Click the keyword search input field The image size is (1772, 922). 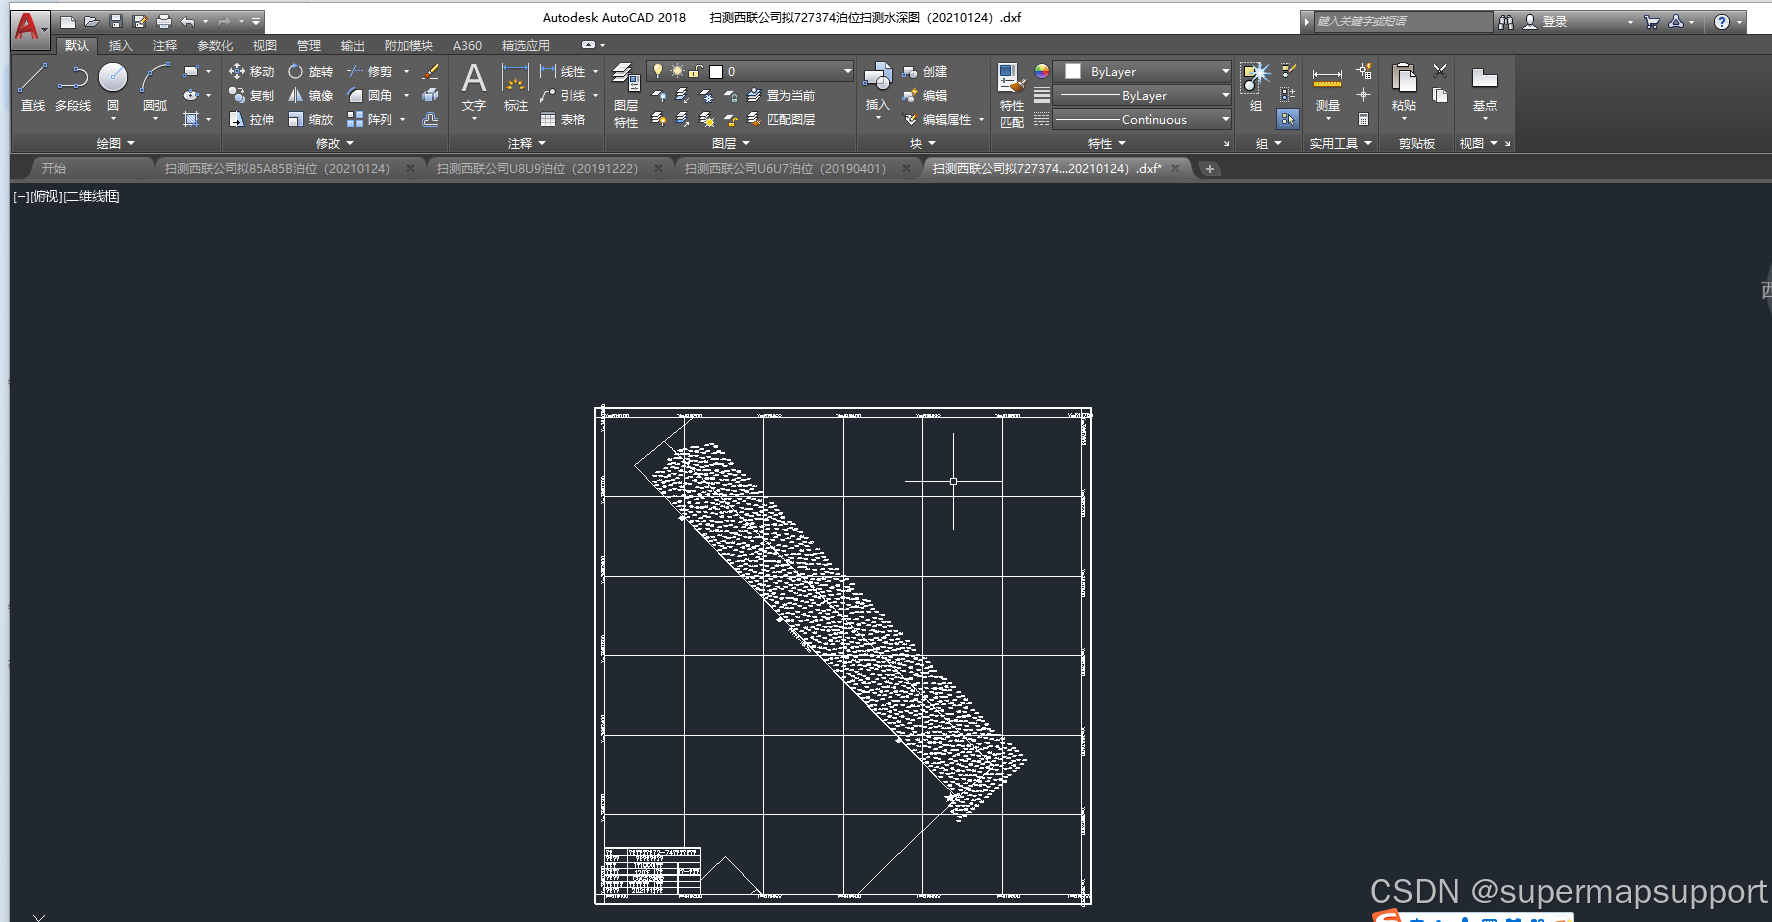1403,21
